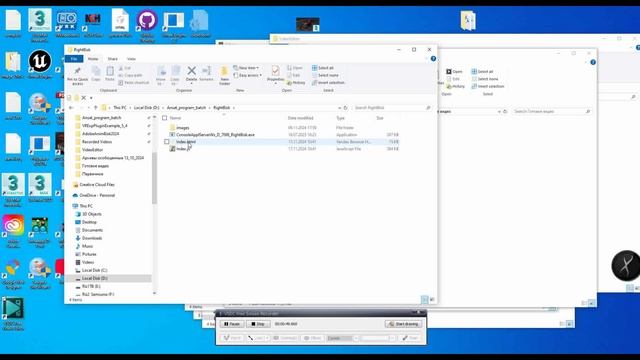Open the File tab in the ribbon
The image size is (640, 360).
74,59
